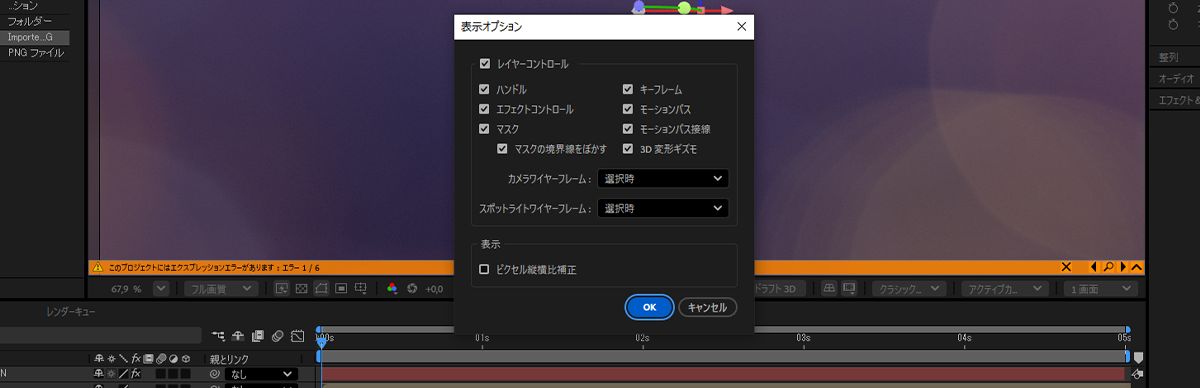Open the フル画質 resolution dropdown
The image size is (1200, 388).
(220, 289)
